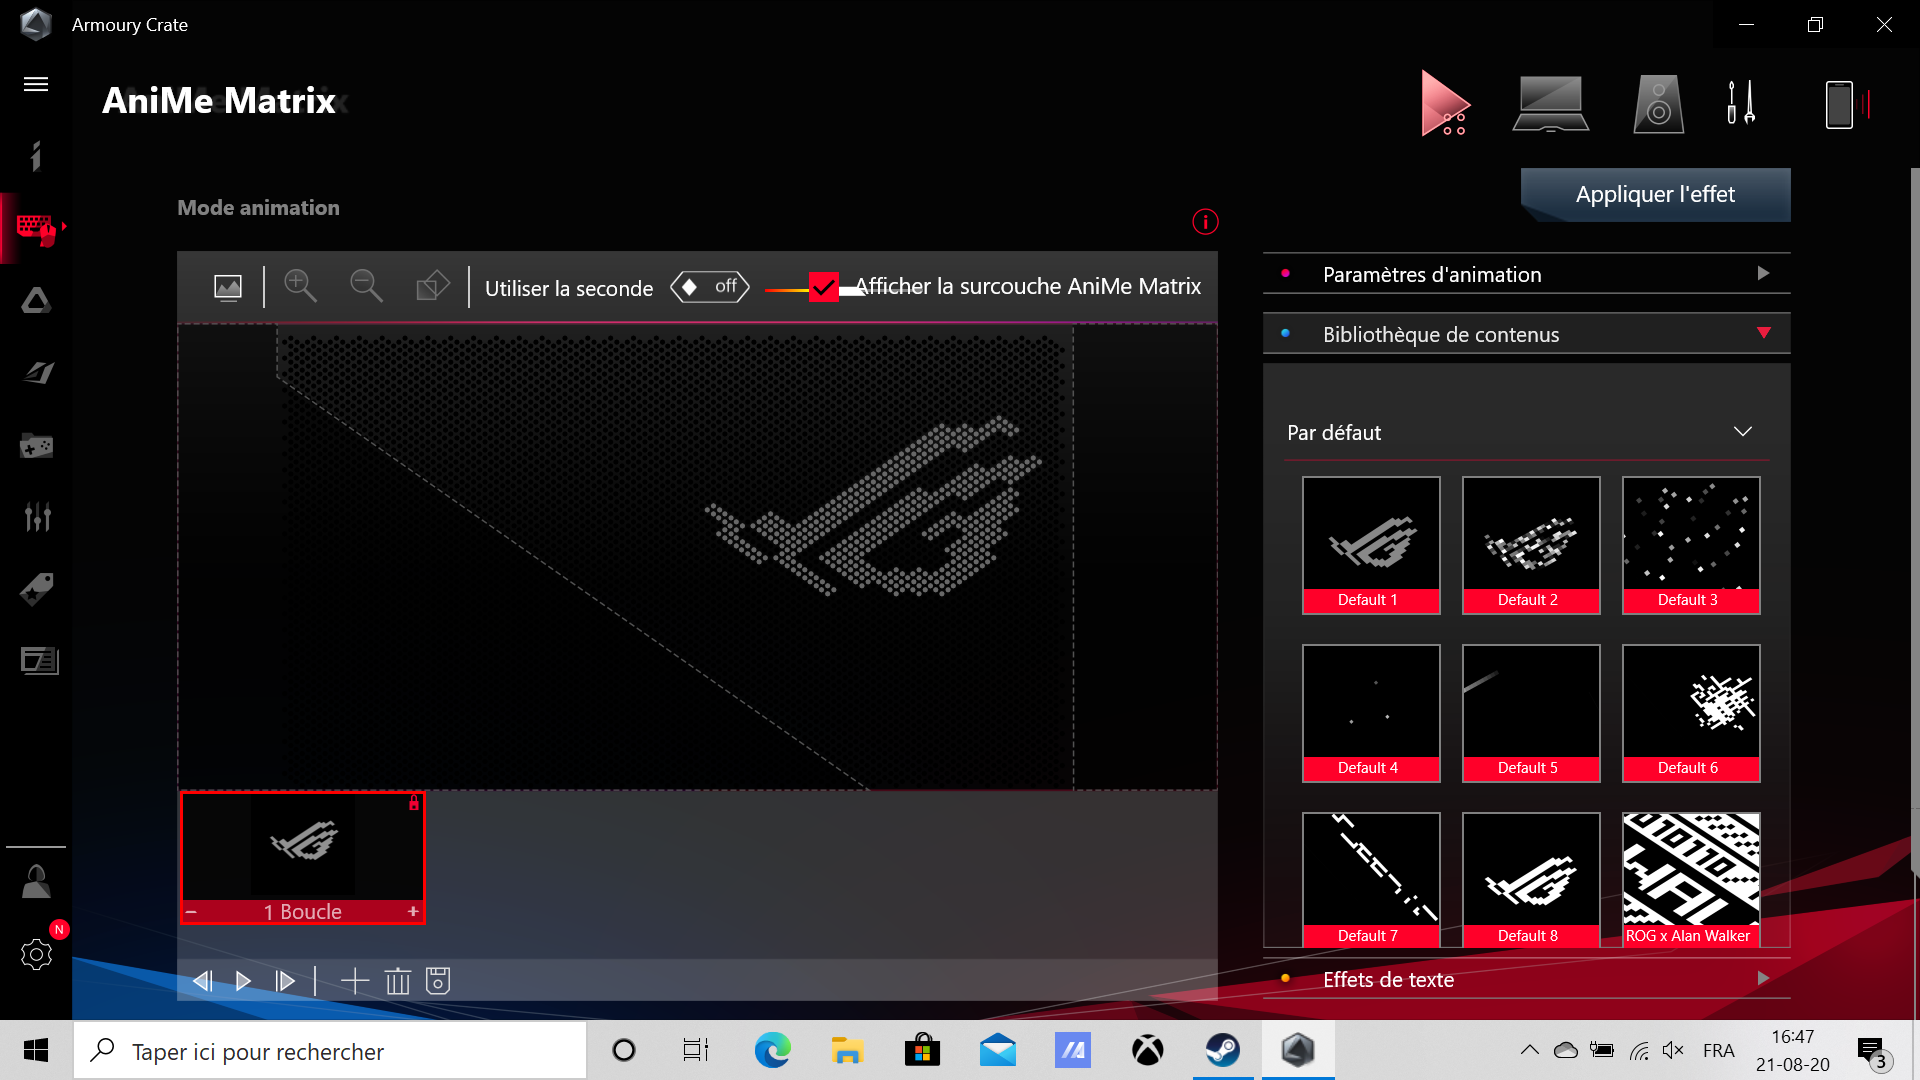Uncheck Afficher la surcouche AniMe Matrix
Viewport: 1920px width, 1080px height.
823,287
